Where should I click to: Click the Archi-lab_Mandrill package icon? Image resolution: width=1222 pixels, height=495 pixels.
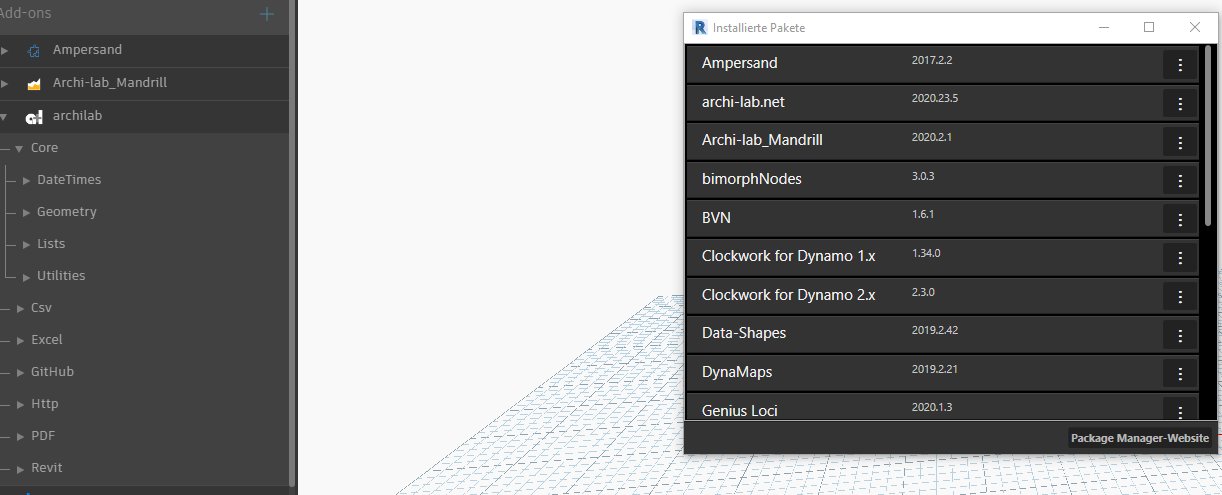[x=34, y=83]
